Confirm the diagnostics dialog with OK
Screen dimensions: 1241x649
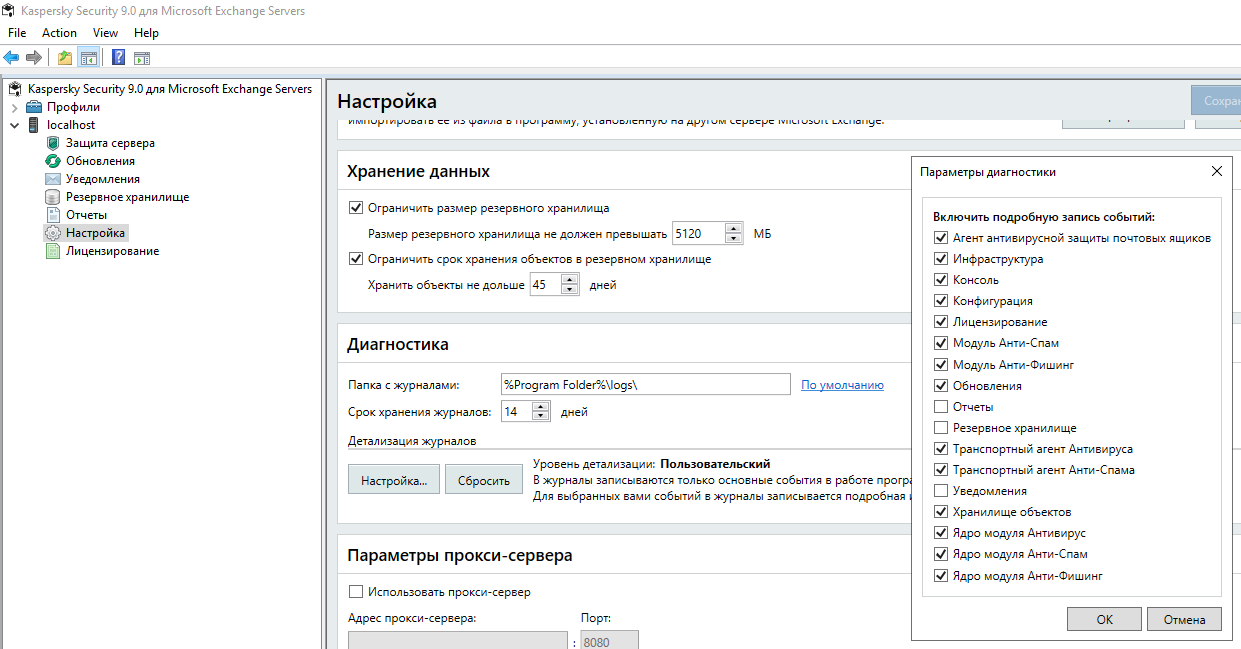1104,619
